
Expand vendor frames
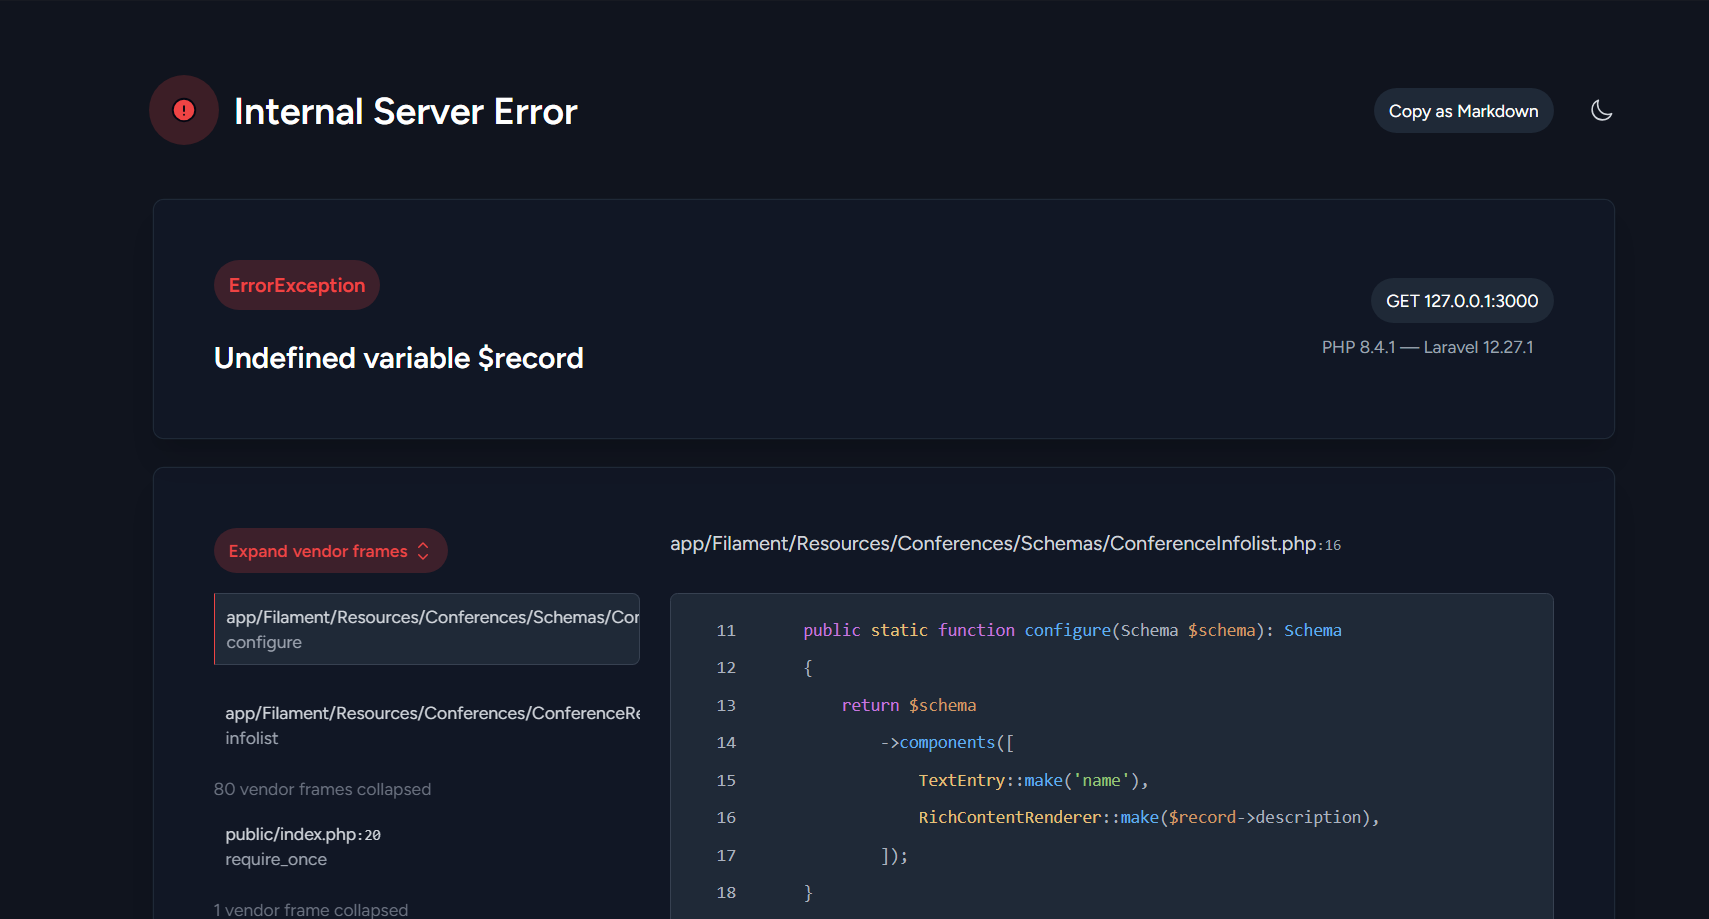click(330, 551)
